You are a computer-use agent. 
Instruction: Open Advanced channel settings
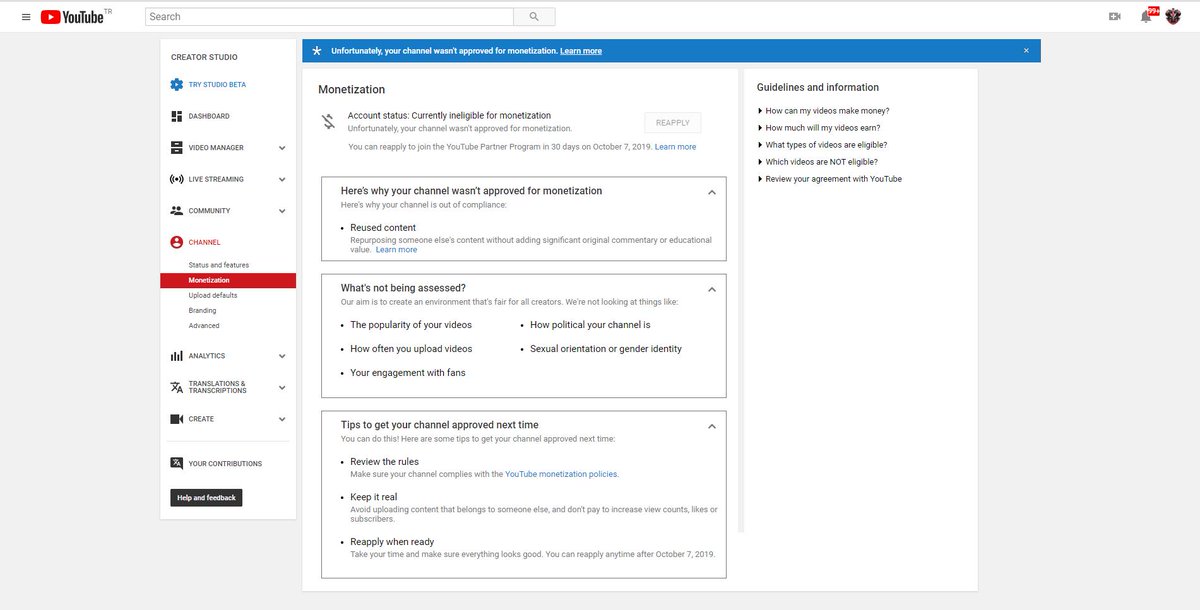point(204,325)
